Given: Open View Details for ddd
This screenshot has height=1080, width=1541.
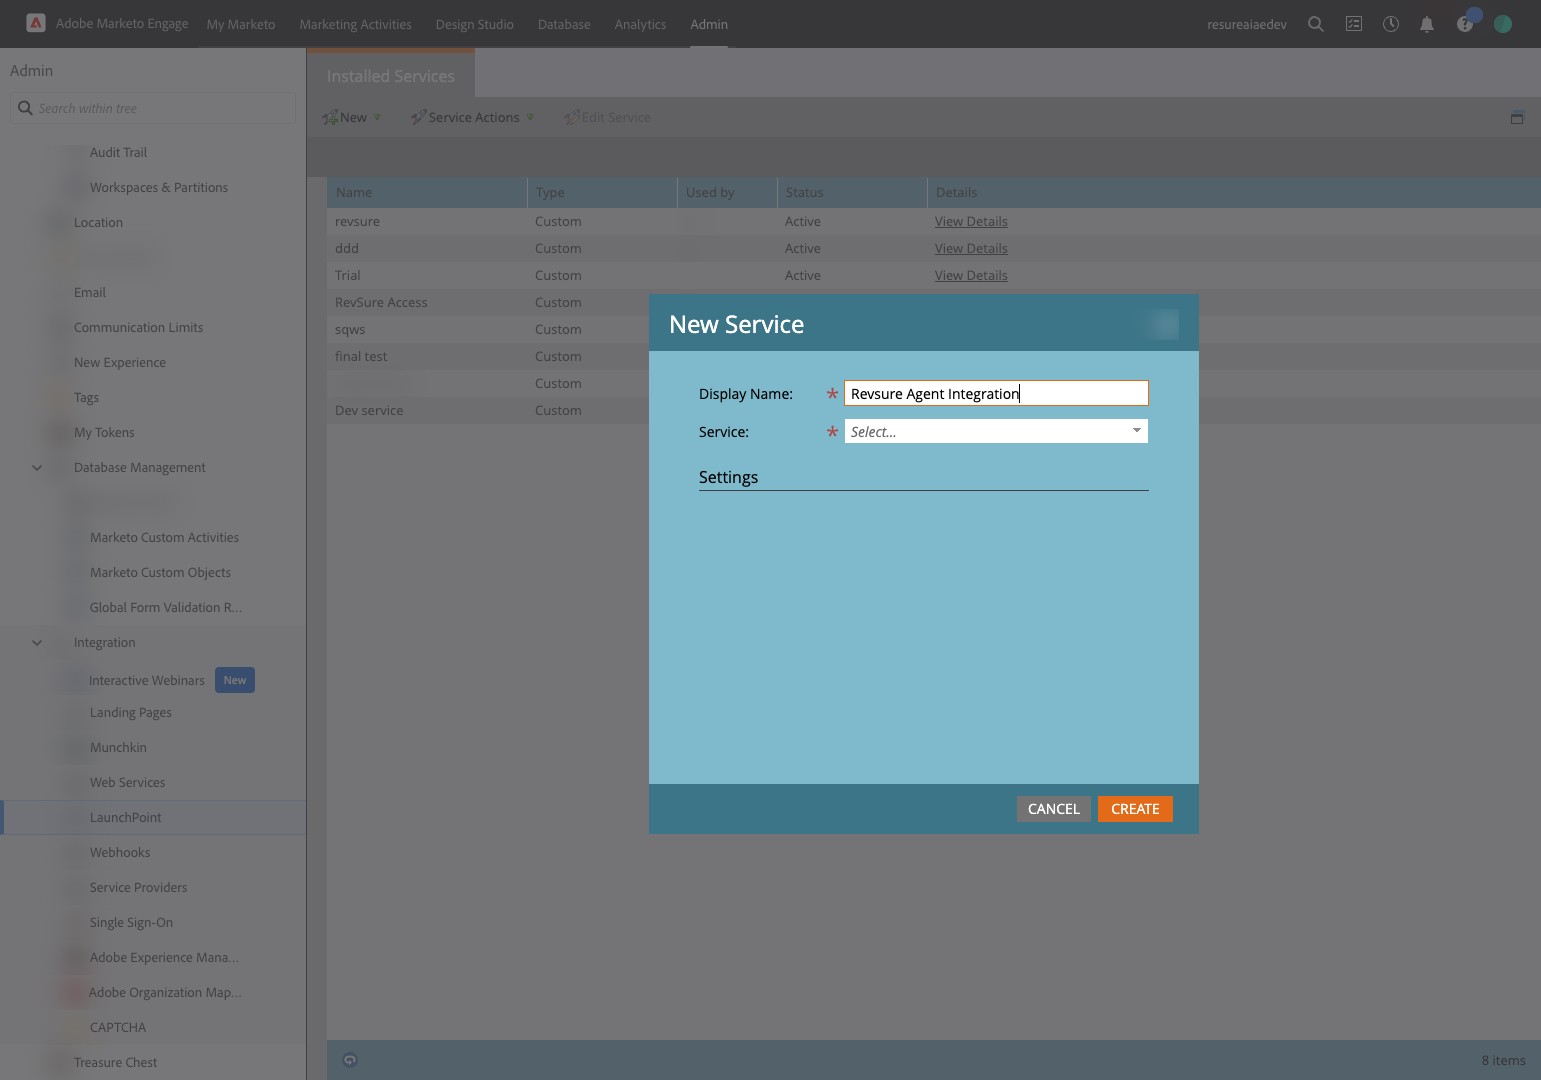Looking at the screenshot, I should [x=971, y=248].
